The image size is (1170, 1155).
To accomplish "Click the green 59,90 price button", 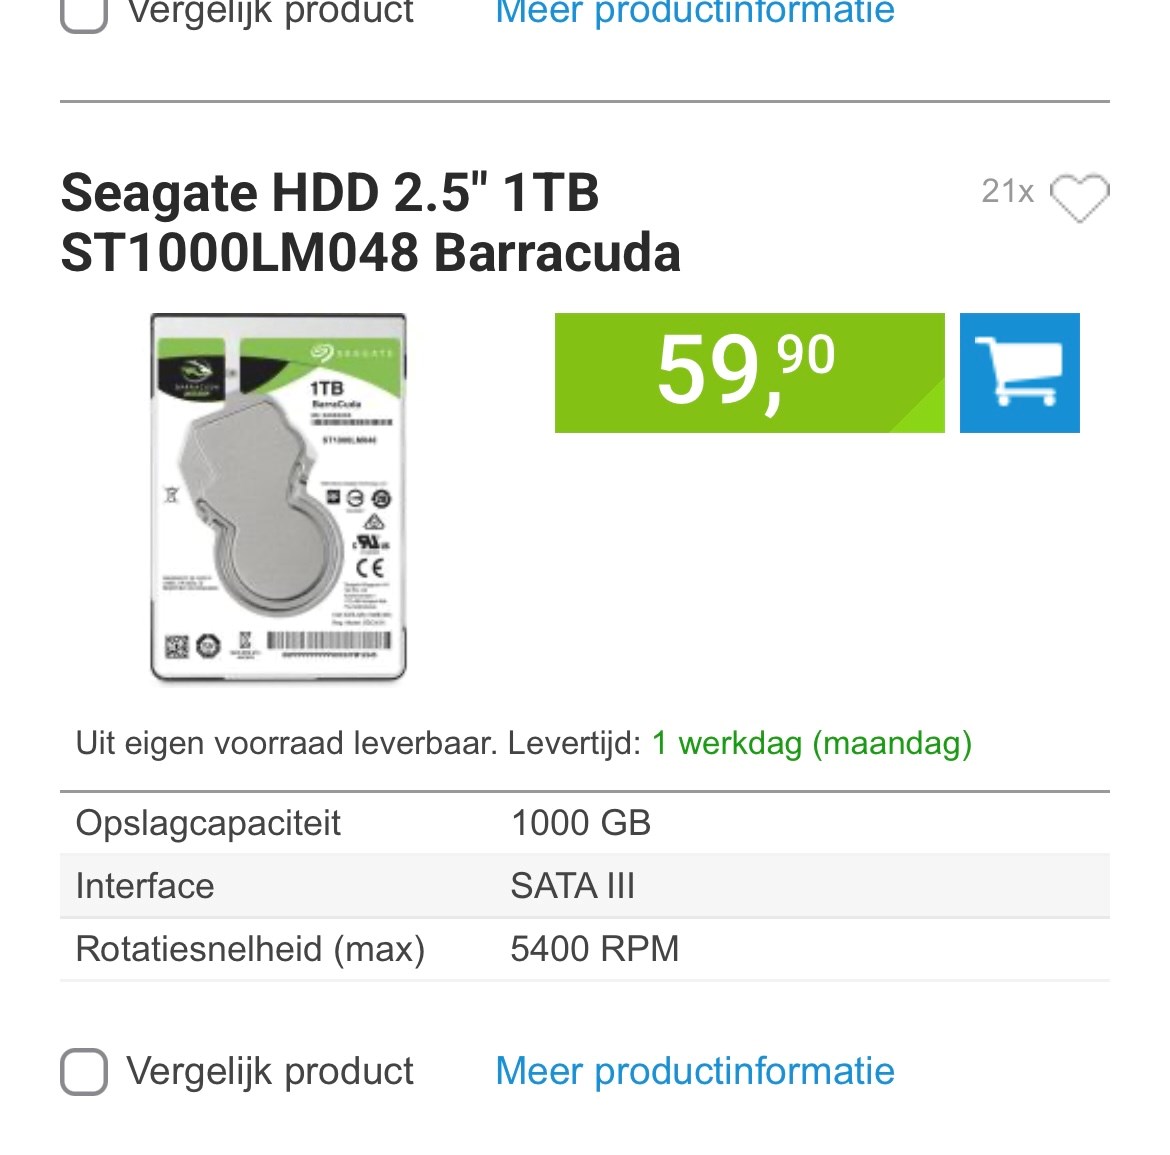I will 749,373.
